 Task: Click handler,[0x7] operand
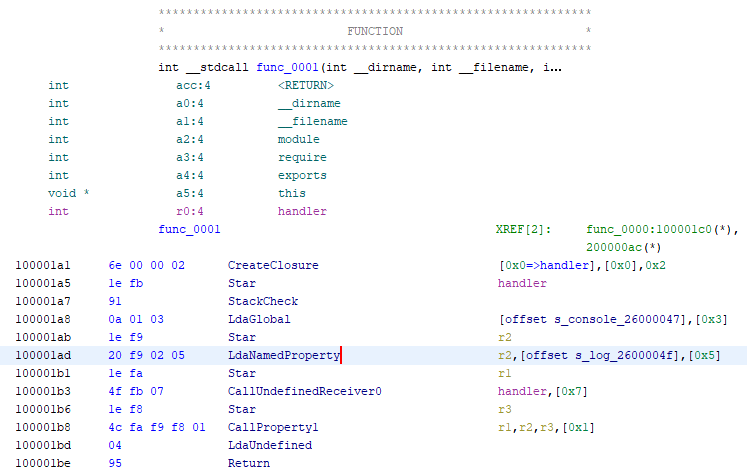click(x=543, y=391)
